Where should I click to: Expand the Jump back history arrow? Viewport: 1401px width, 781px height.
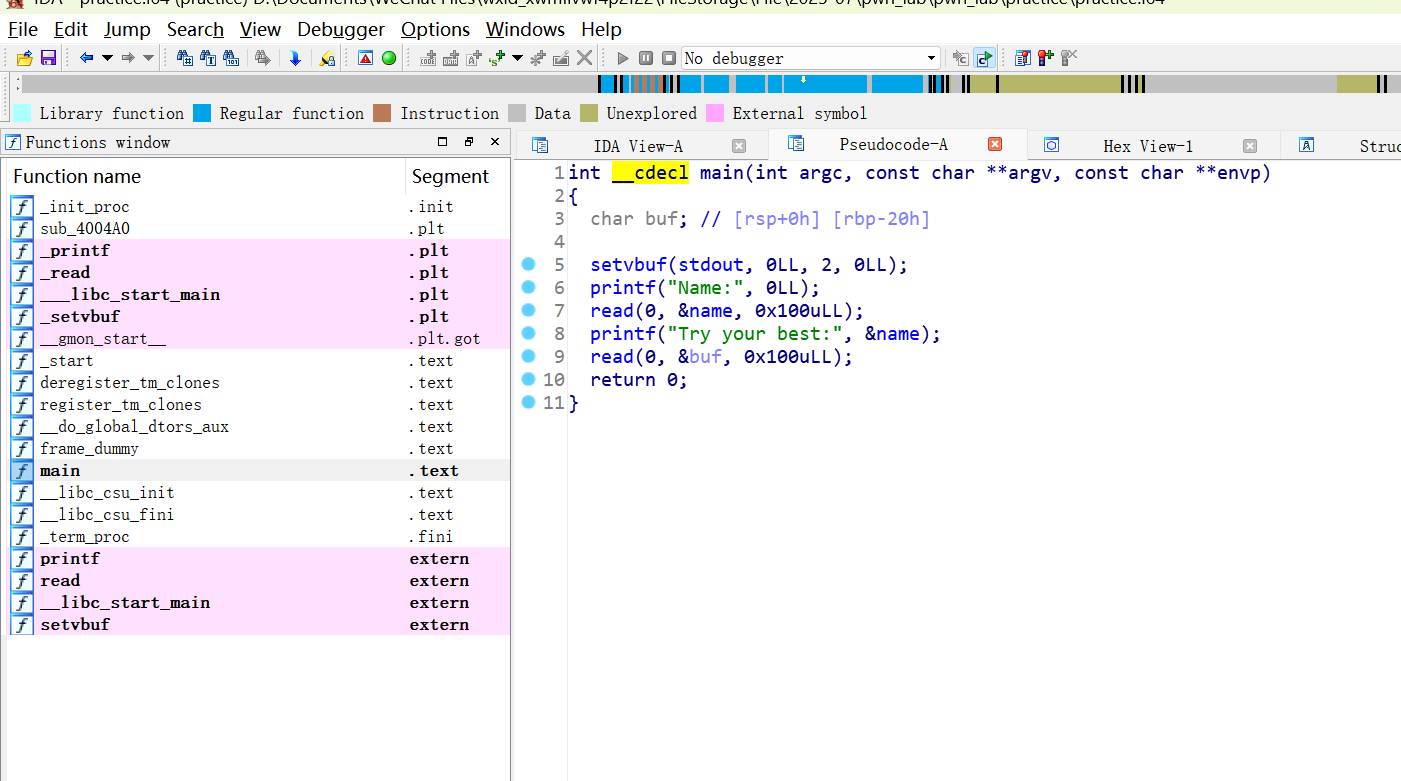point(107,58)
